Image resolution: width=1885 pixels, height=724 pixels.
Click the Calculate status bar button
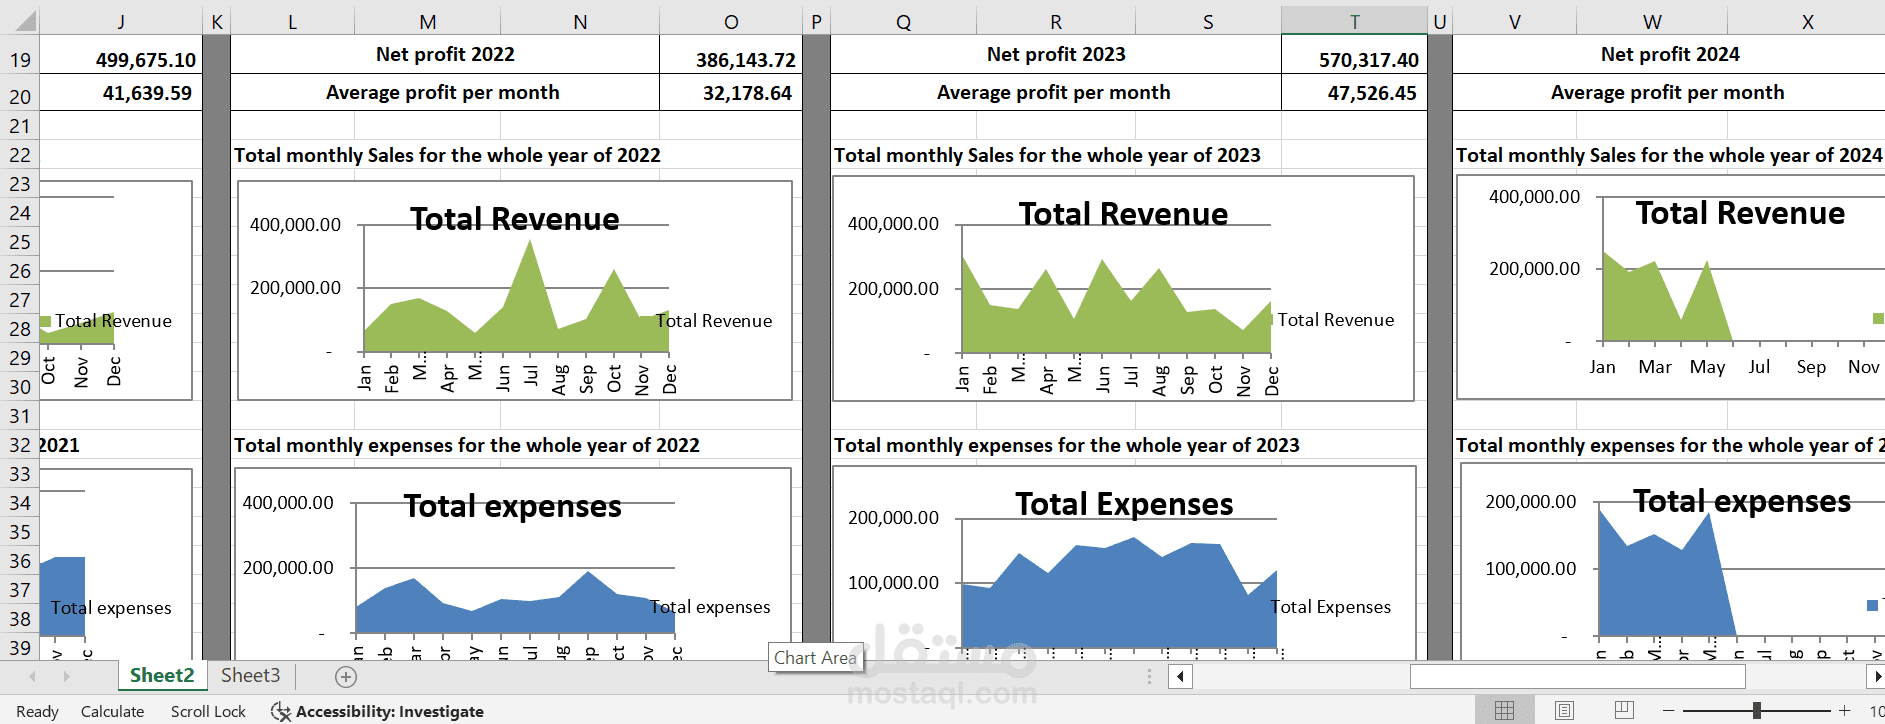click(112, 712)
